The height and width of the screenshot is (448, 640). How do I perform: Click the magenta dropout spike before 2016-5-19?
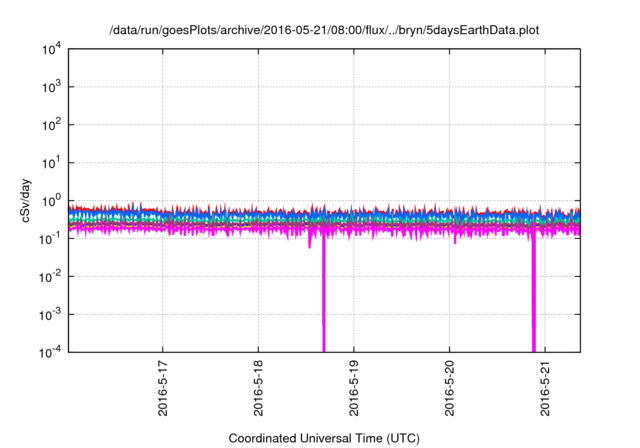pyautogui.click(x=324, y=292)
